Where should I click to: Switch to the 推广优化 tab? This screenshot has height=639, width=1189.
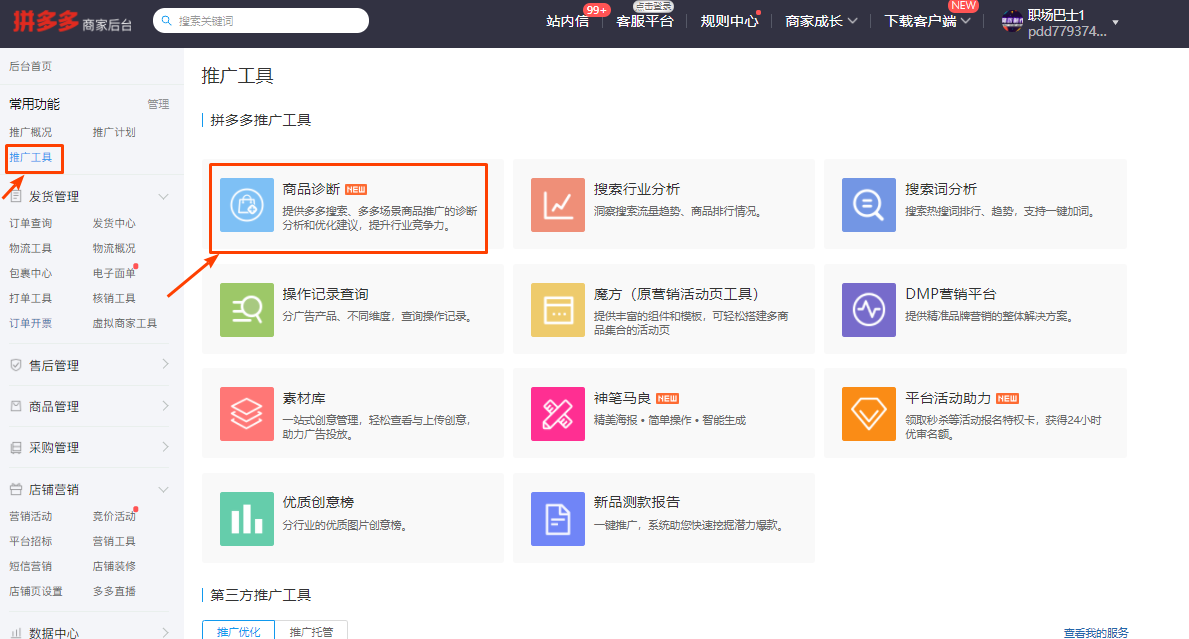(x=238, y=631)
